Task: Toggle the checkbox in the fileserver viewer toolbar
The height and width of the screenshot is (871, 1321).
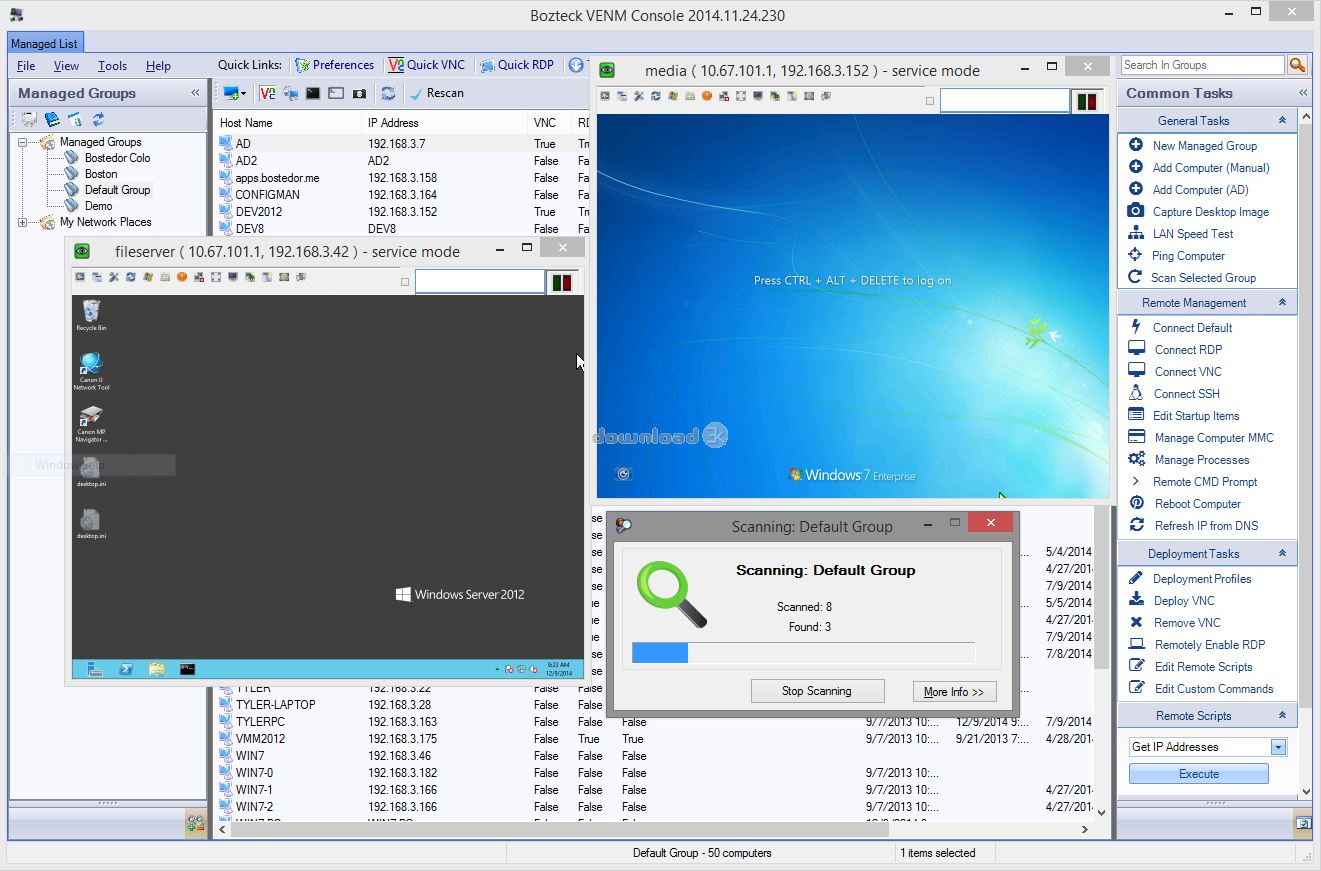Action: (x=404, y=282)
